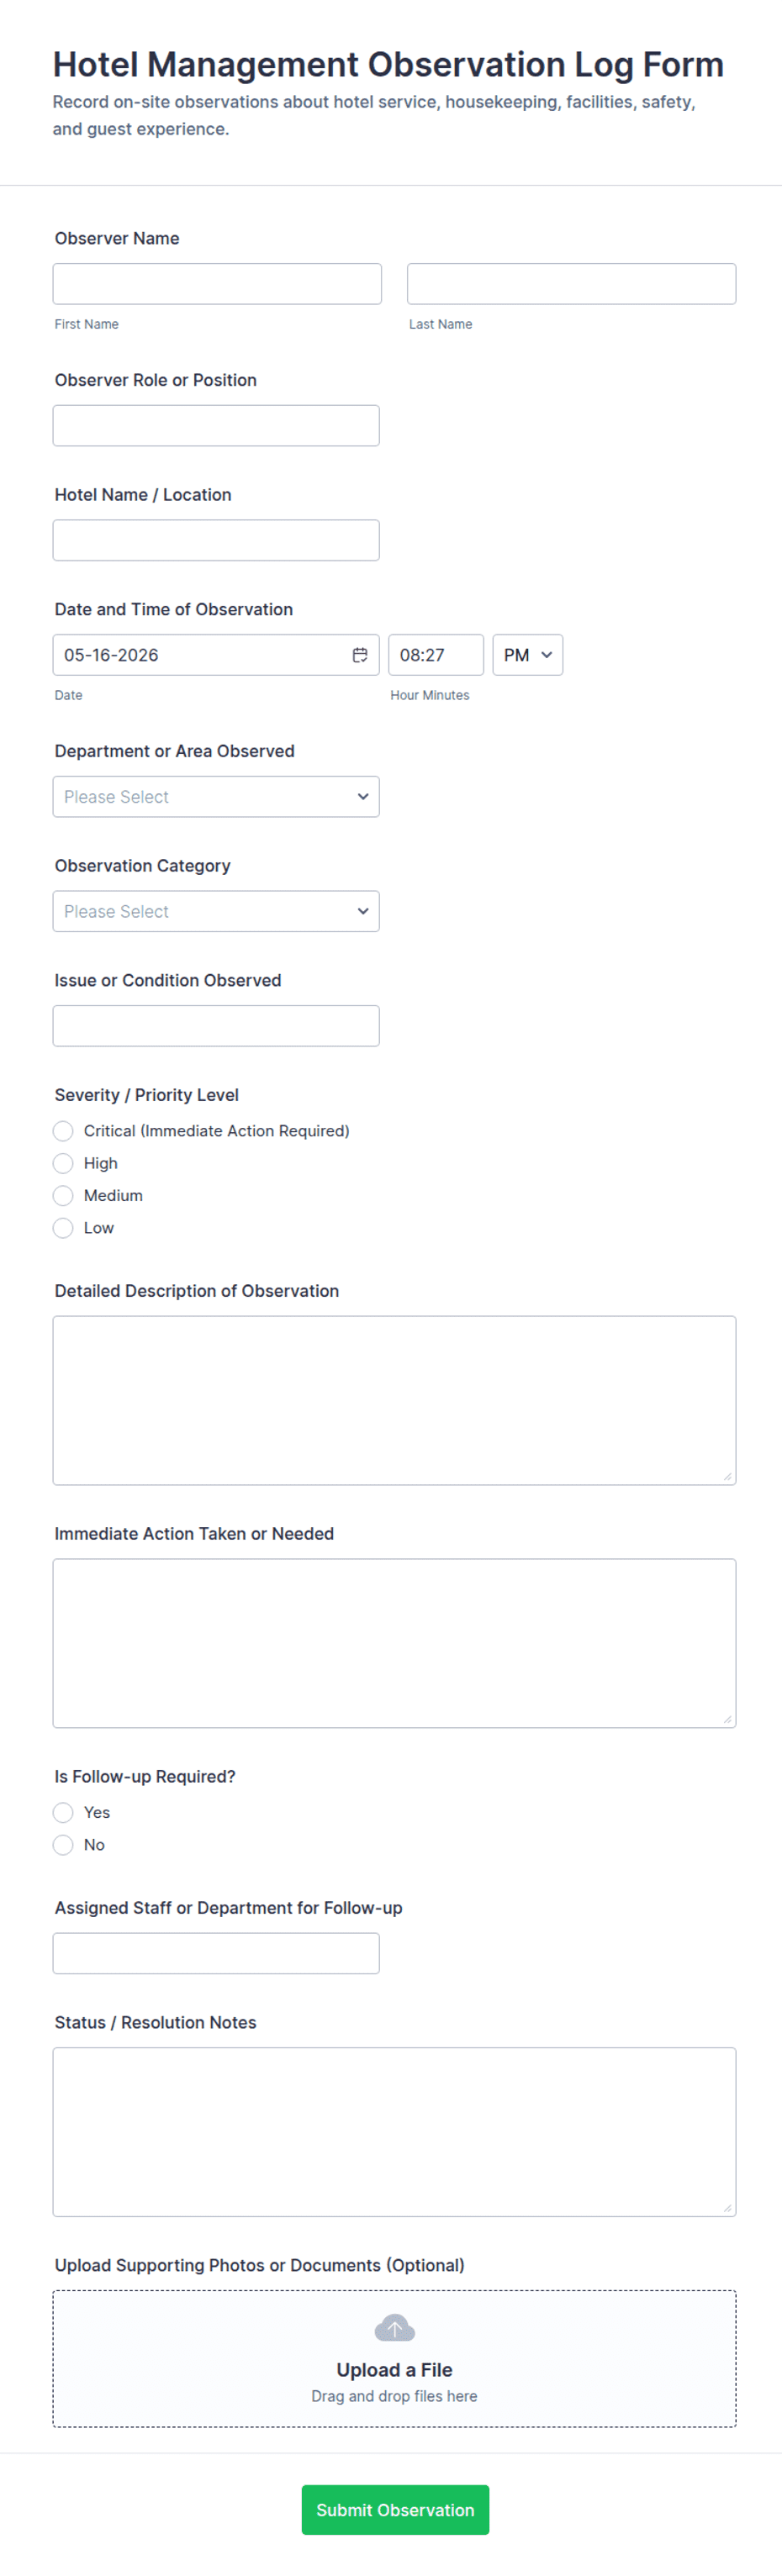
Task: Select Critical (Immediate Action Required) severity
Action: (x=63, y=1131)
